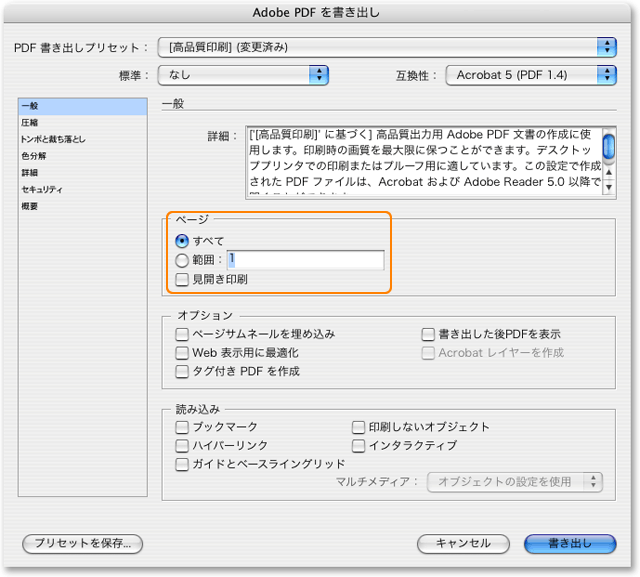The image size is (640, 577).
Task: Toggle Web 表示用に最適化 checkbox
Action: (182, 352)
